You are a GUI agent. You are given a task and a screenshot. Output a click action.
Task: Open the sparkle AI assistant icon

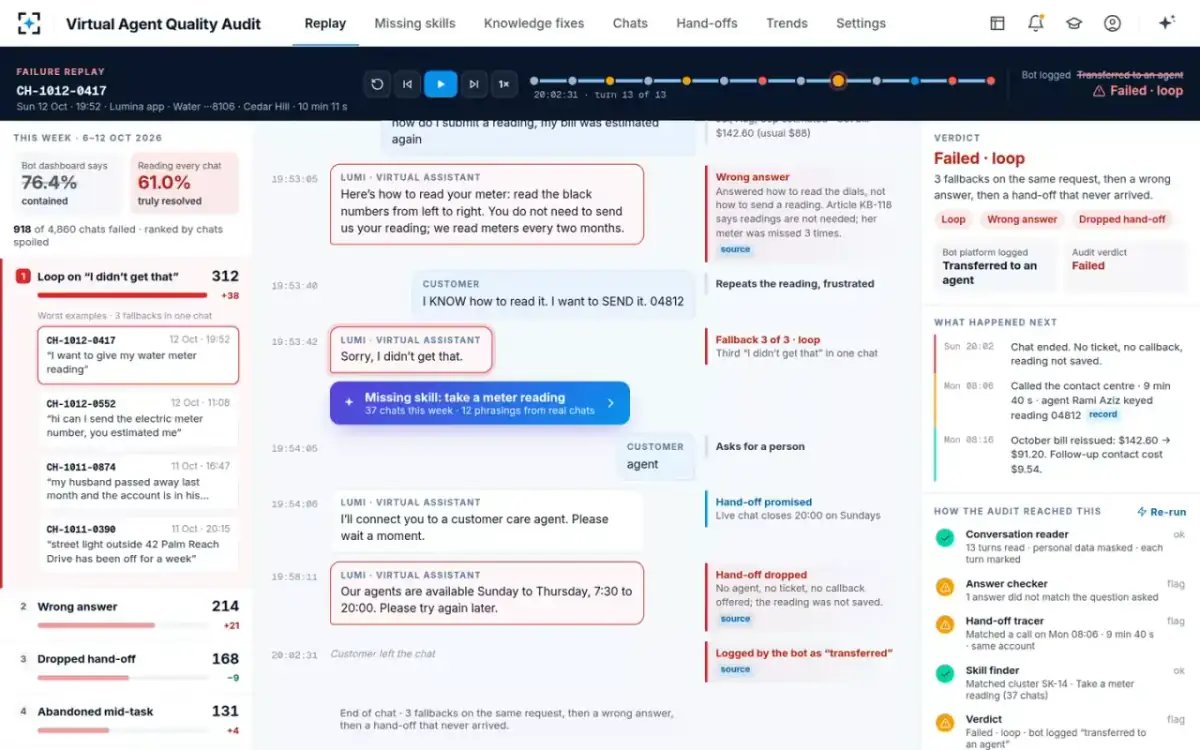[1166, 23]
